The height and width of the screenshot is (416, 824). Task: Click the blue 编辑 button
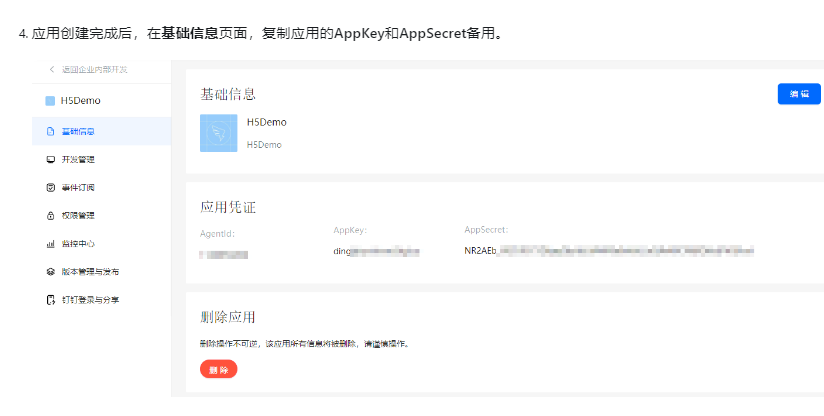click(x=799, y=94)
